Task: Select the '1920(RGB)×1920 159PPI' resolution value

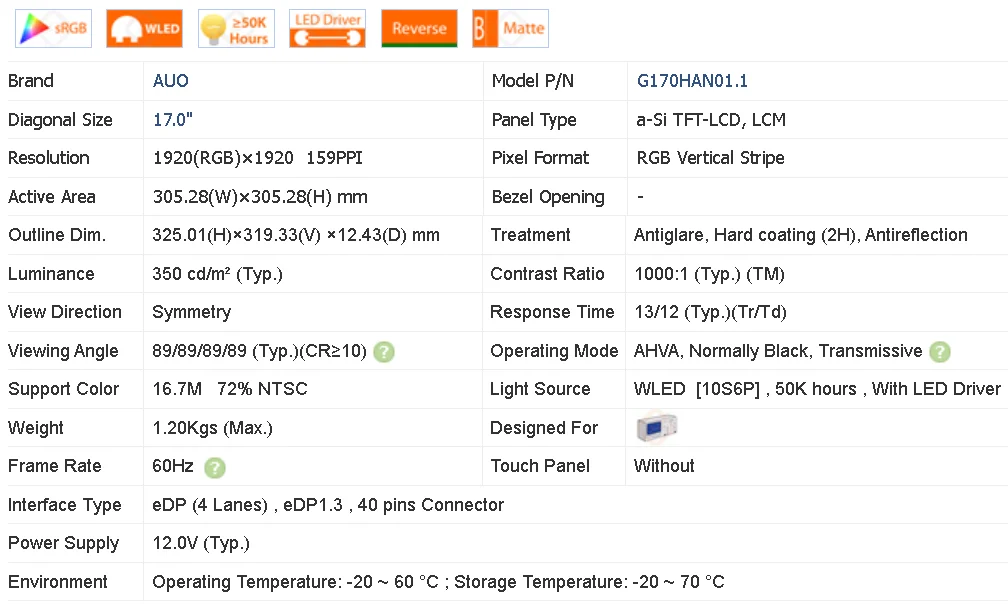Action: click(x=257, y=158)
